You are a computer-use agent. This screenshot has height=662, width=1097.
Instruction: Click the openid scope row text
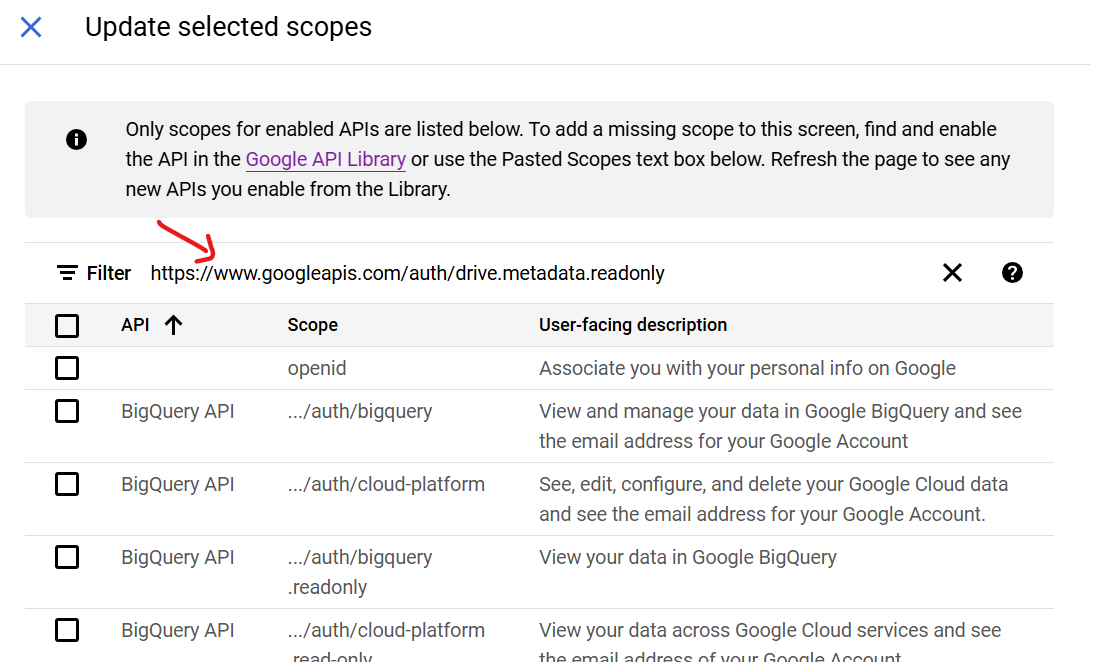[x=317, y=368]
